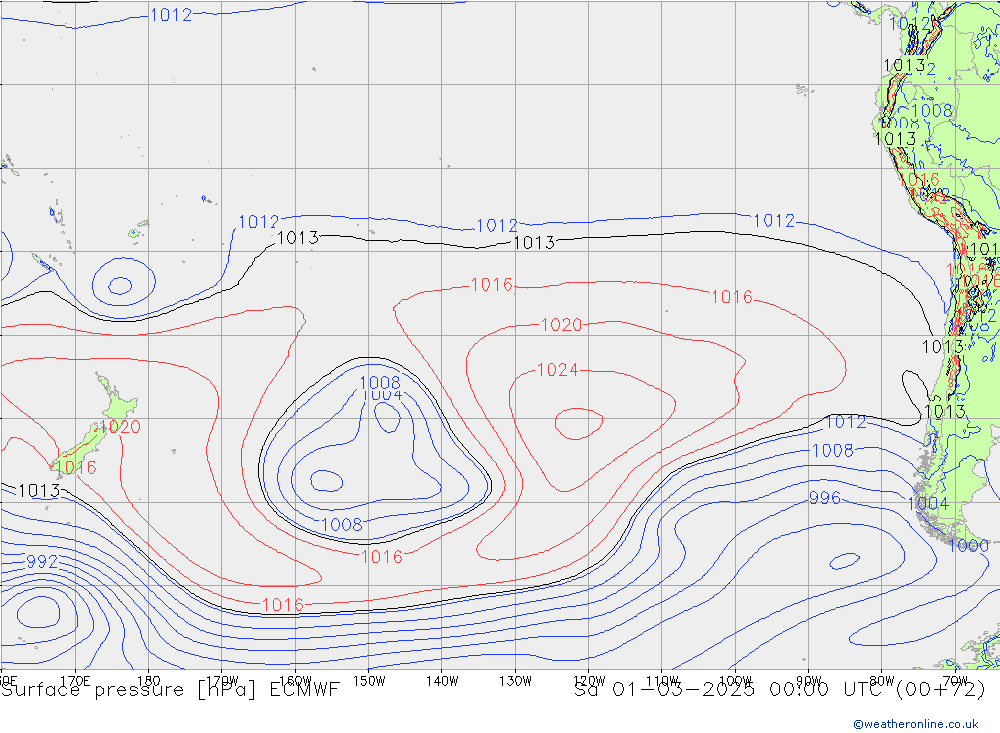
Task: Click the innermost closed isobar of the 1024 high
Action: [579, 424]
